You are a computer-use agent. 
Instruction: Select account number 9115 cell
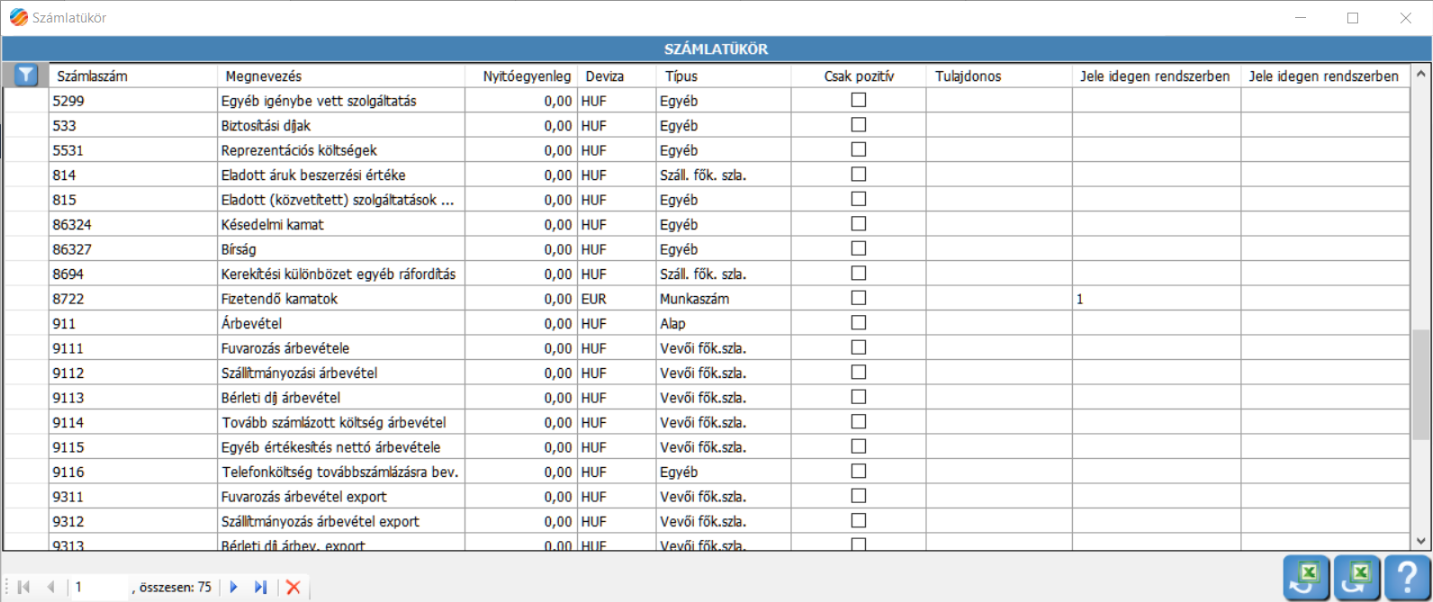click(x=133, y=447)
